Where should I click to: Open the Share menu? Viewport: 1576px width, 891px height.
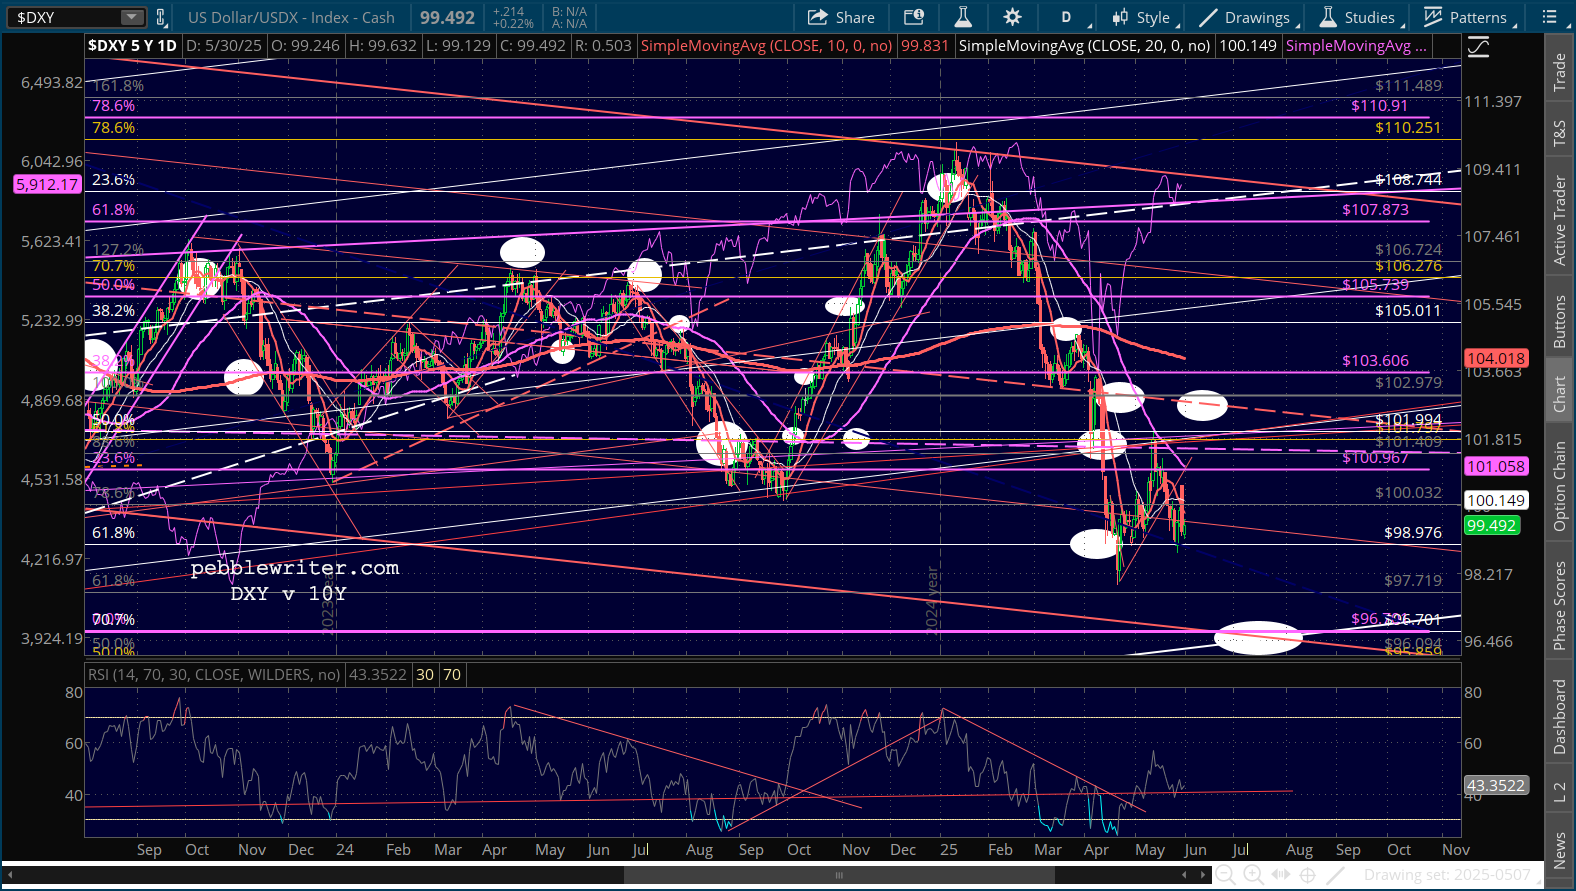tap(841, 17)
